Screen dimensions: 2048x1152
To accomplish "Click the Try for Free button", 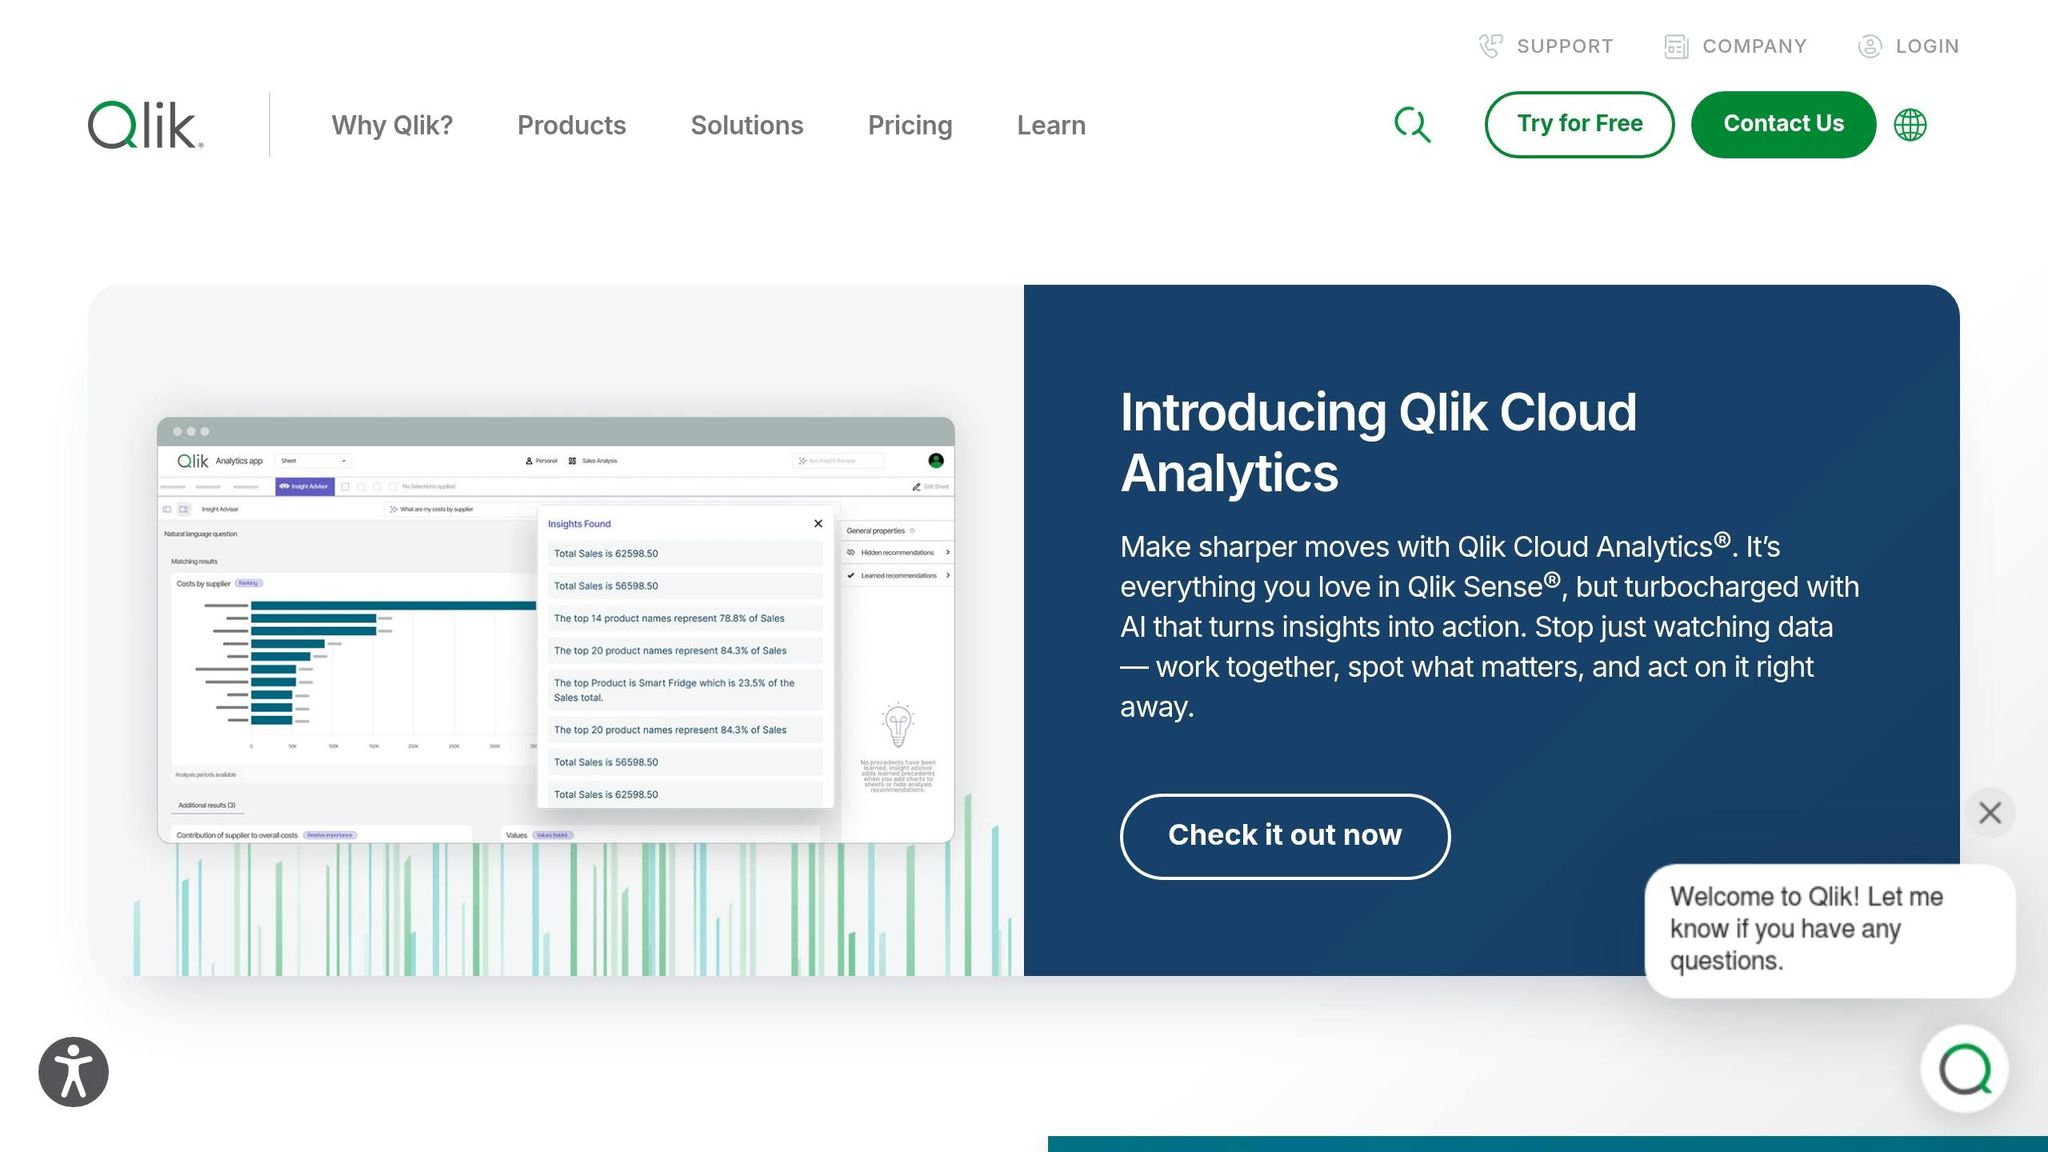I will [x=1579, y=124].
